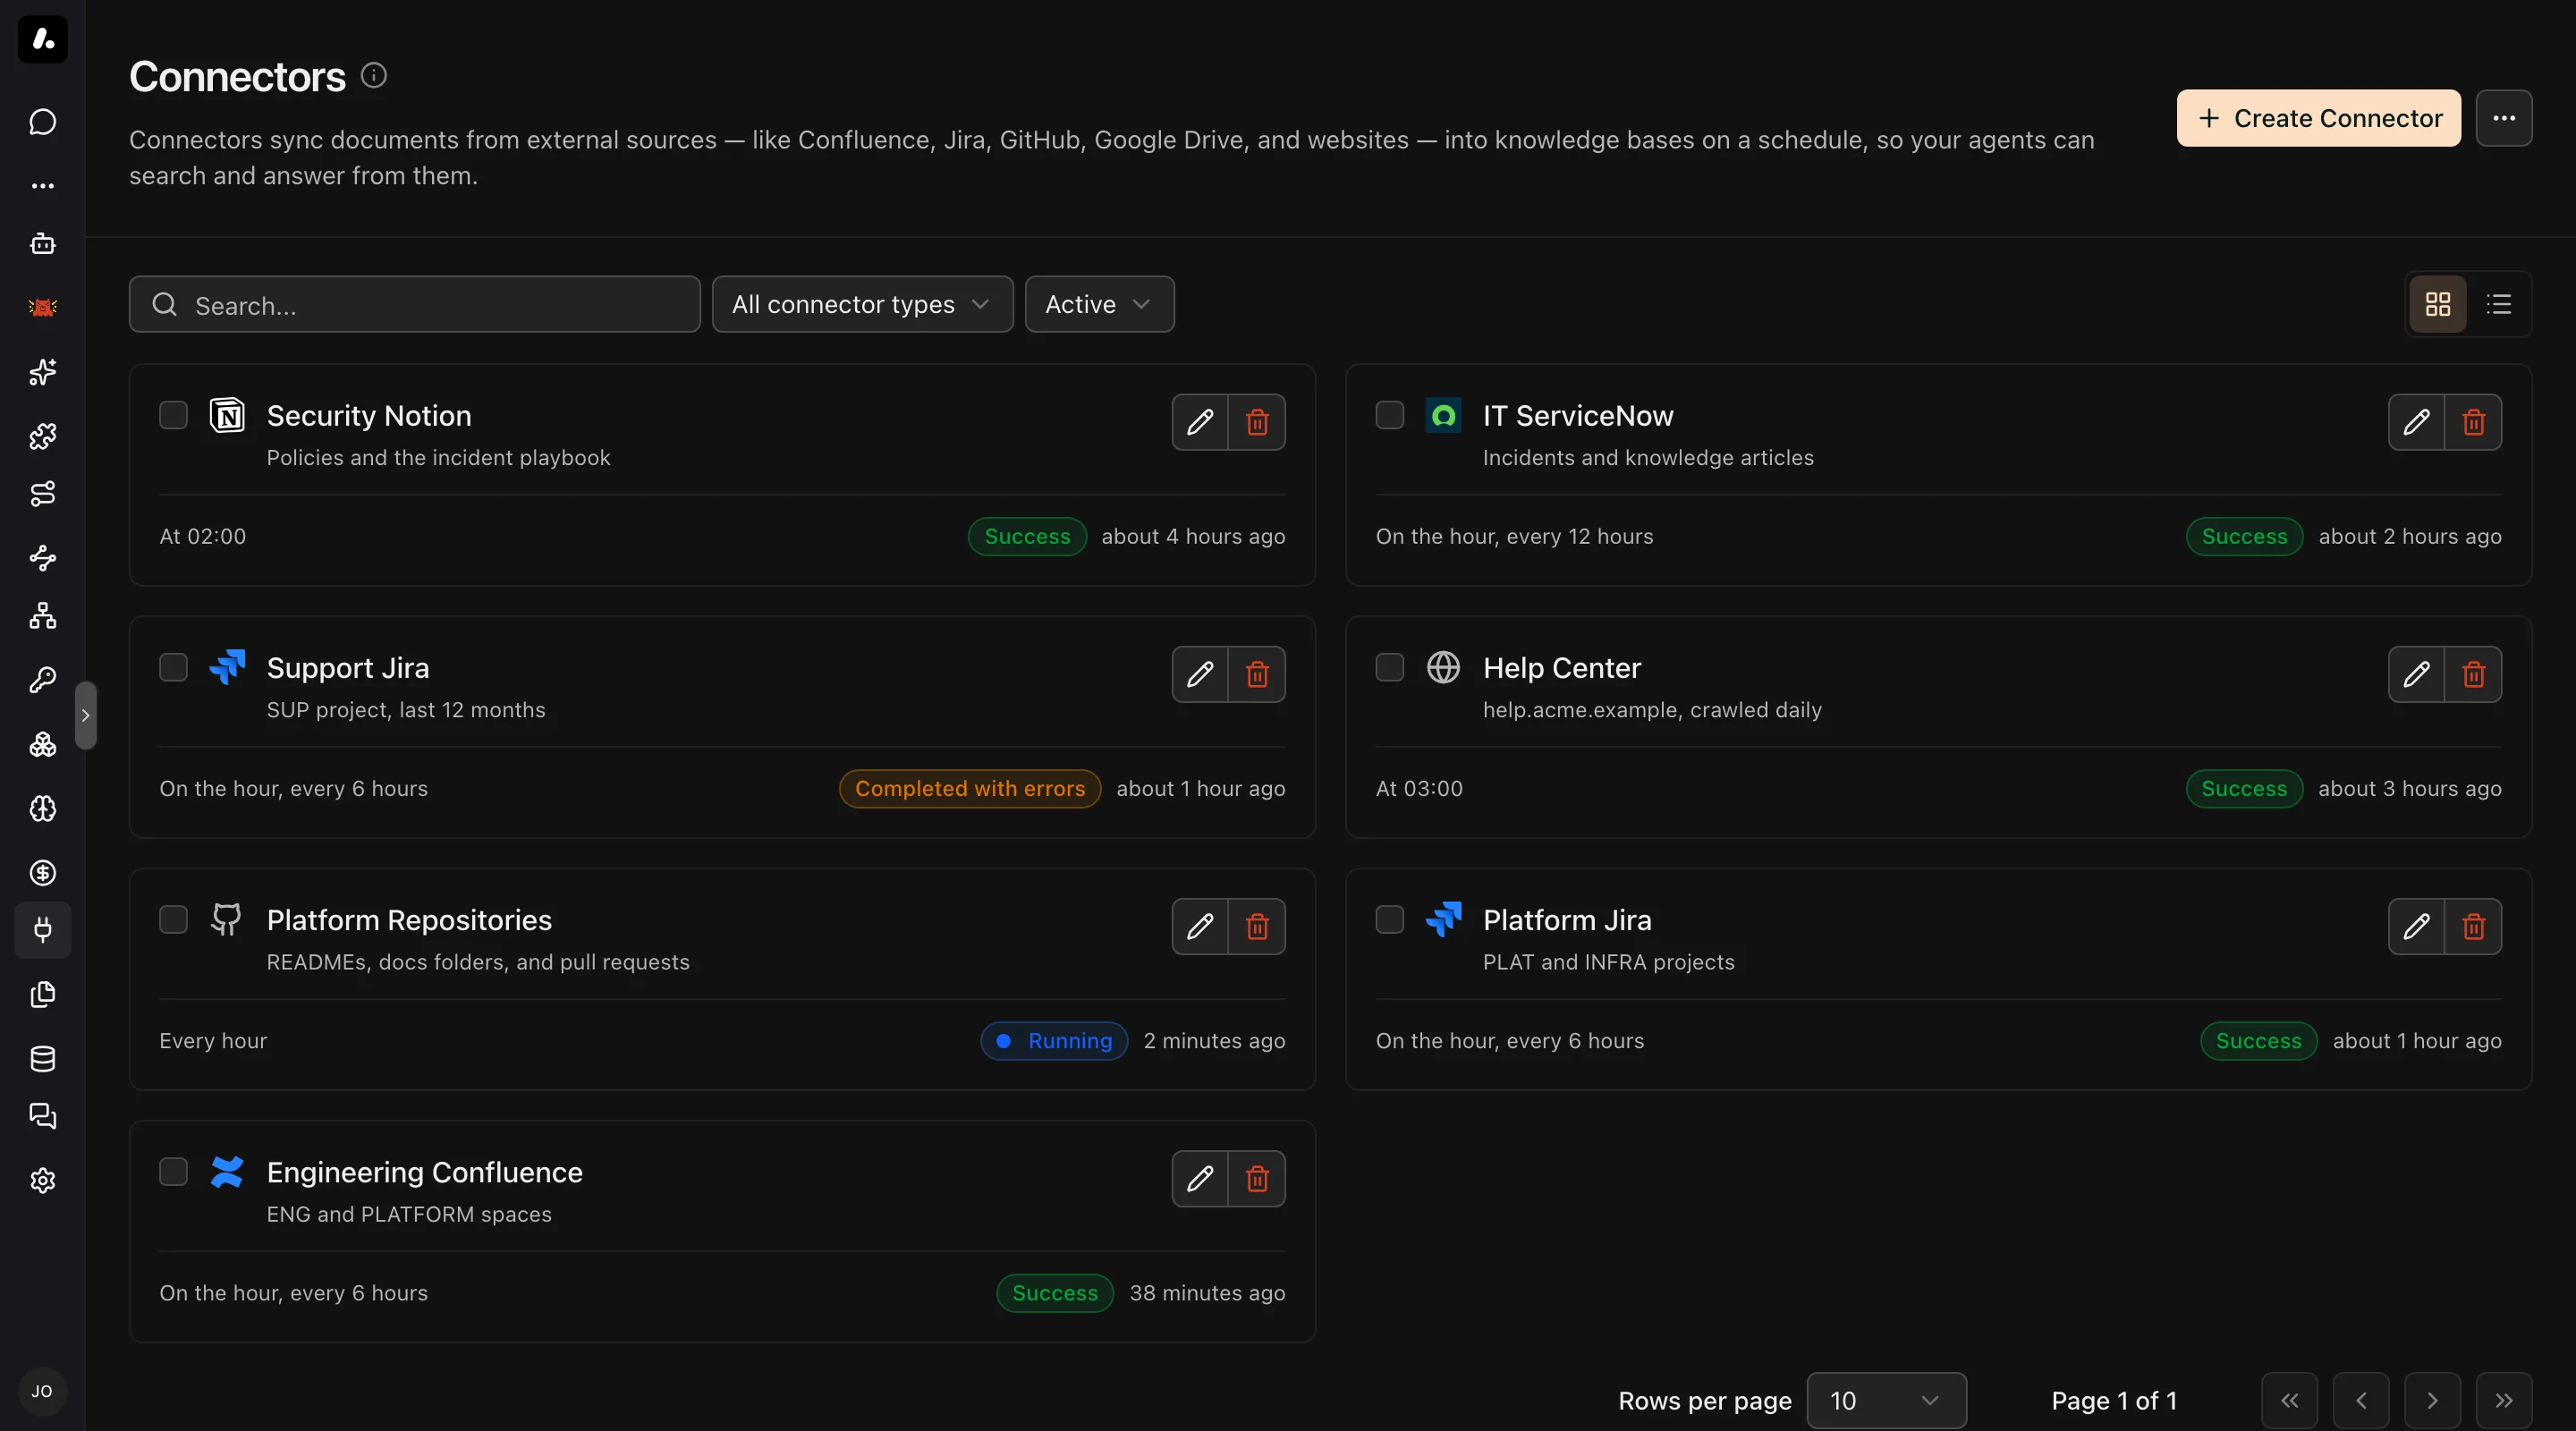Delete the IT ServiceNow connector
The image size is (2576, 1431).
[x=2473, y=422]
